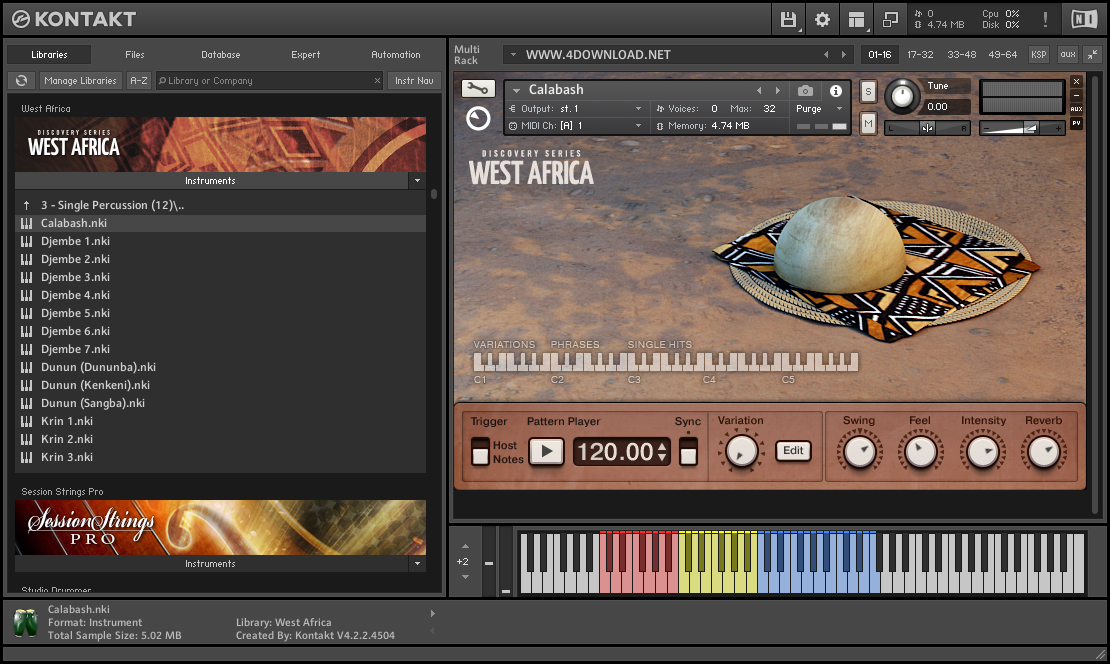Open the workspace layout icon

point(856,19)
